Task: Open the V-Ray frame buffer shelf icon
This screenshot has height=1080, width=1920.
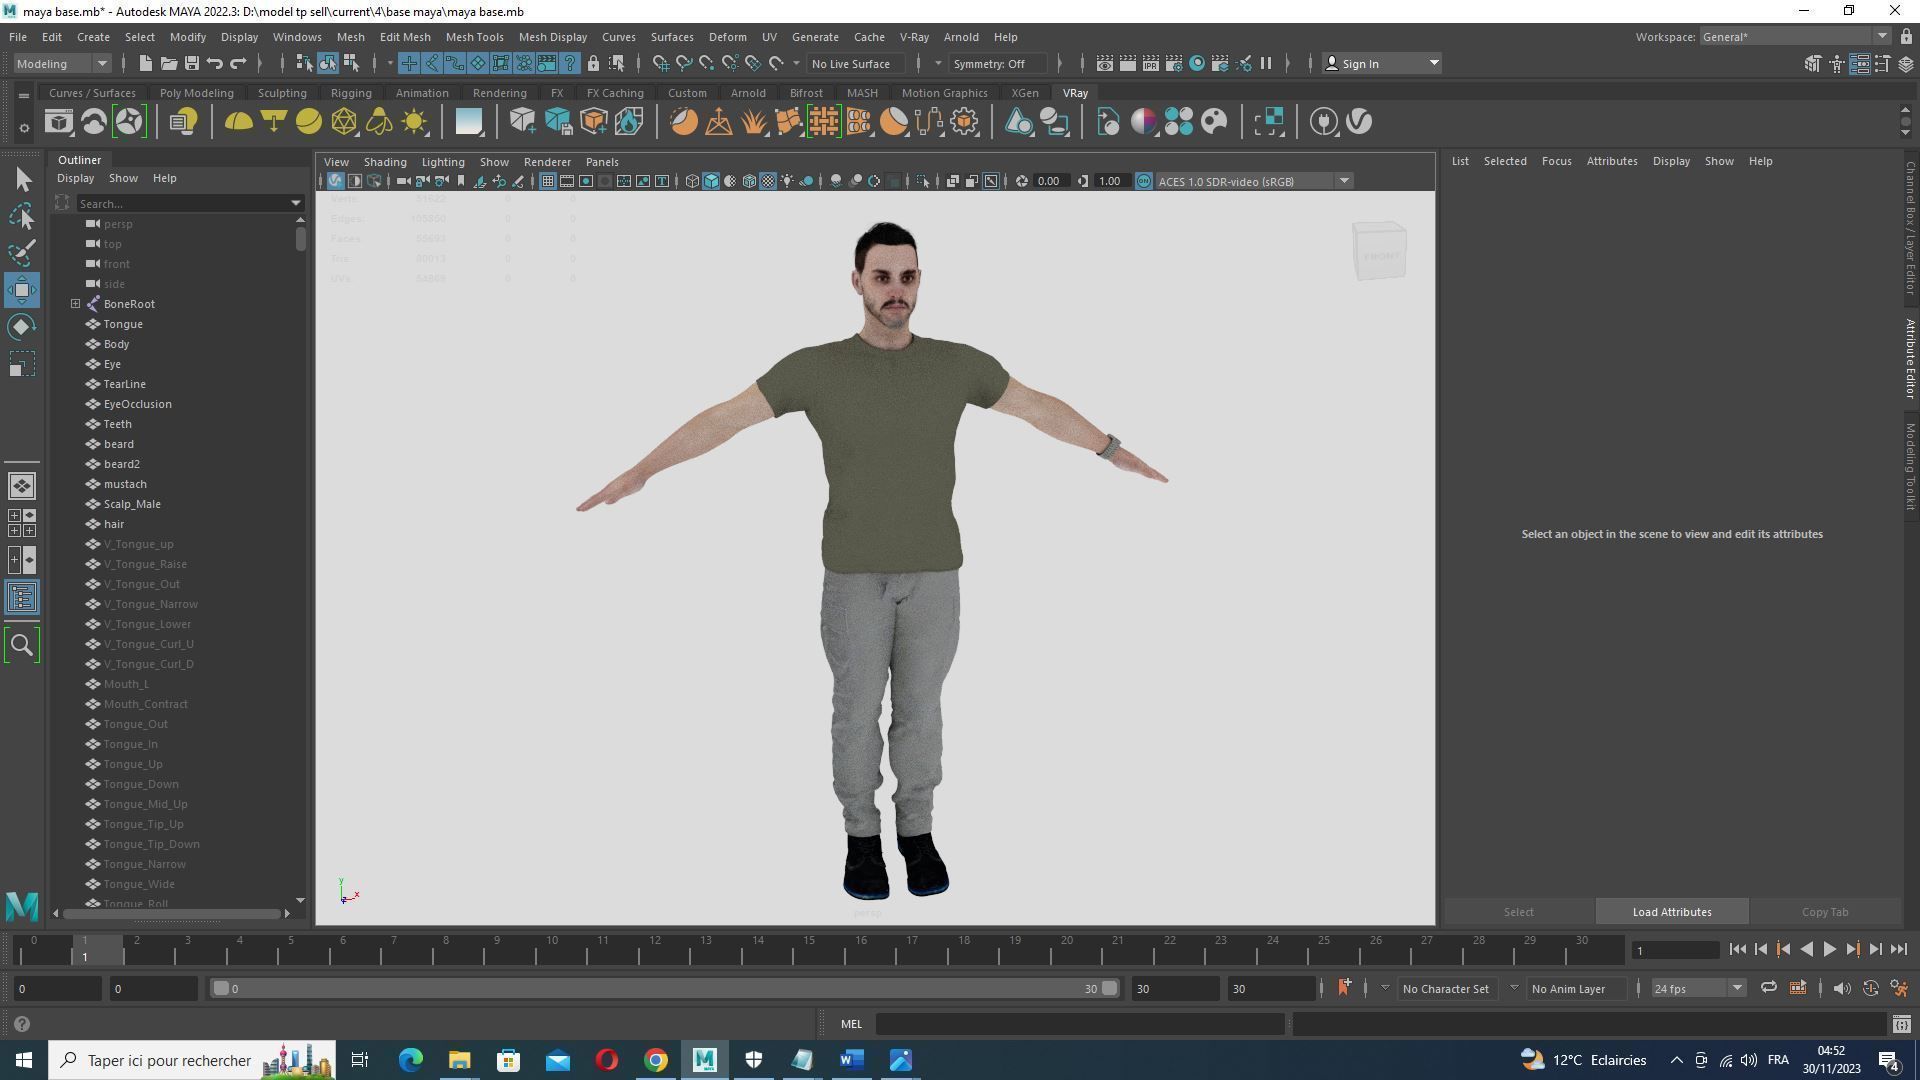Action: (x=58, y=122)
